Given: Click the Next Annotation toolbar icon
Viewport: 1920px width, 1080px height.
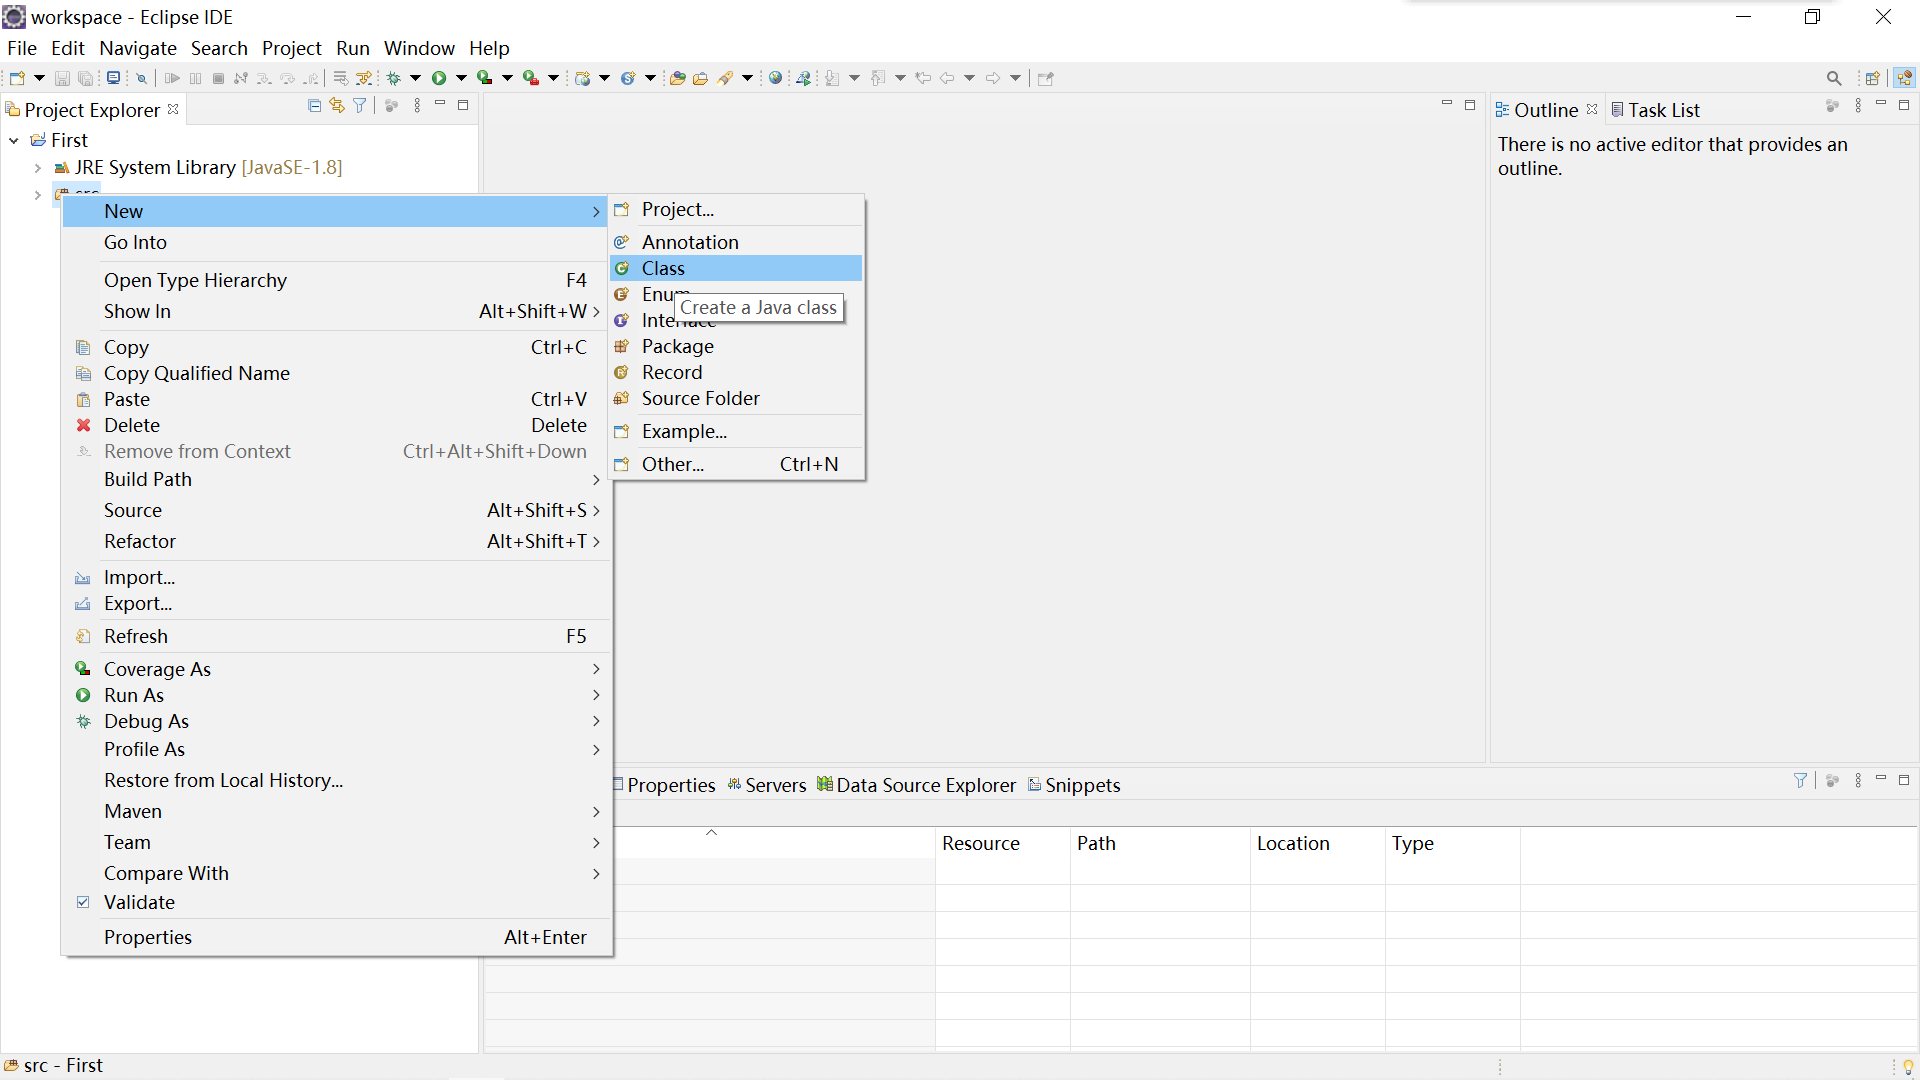Looking at the screenshot, I should pyautogui.click(x=832, y=78).
